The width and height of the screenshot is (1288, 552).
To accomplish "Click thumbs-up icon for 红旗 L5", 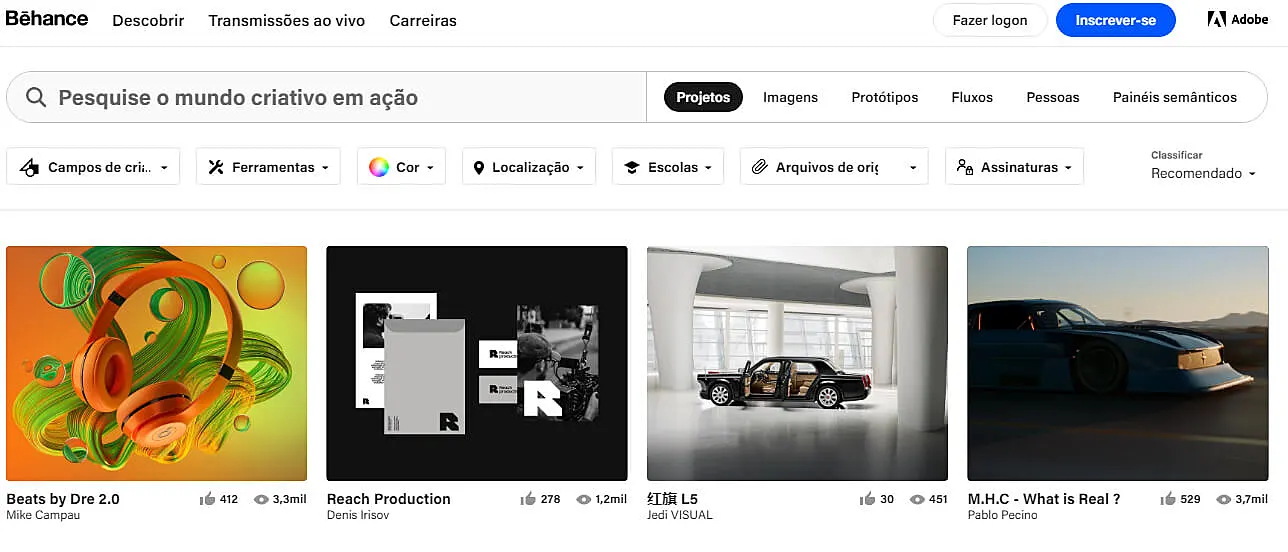I will (867, 499).
